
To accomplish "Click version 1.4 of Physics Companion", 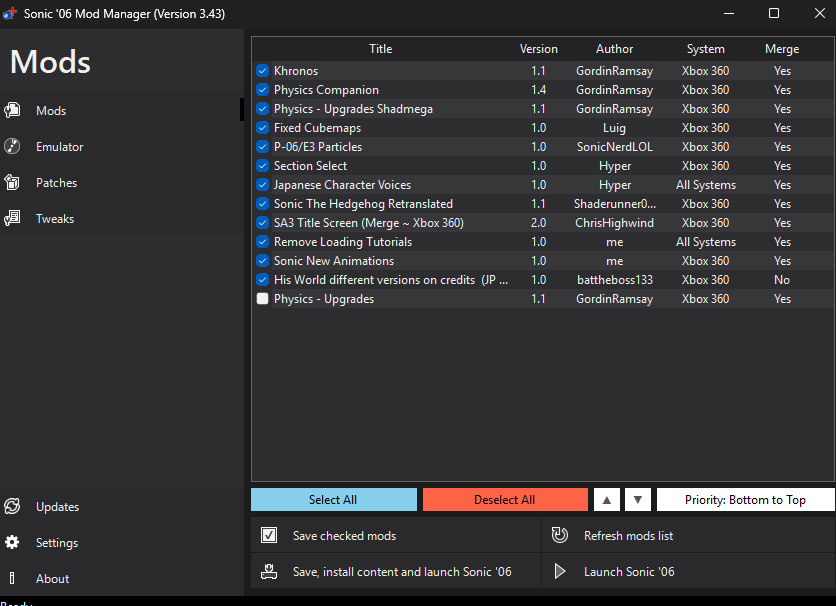I will click(x=538, y=90).
